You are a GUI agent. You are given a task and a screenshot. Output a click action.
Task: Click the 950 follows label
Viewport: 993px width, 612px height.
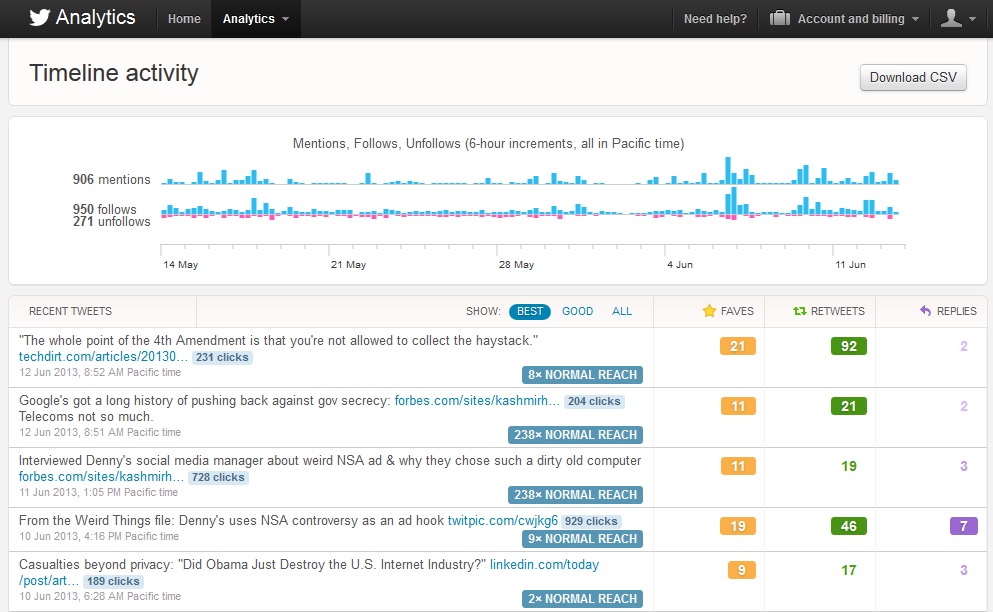104,209
